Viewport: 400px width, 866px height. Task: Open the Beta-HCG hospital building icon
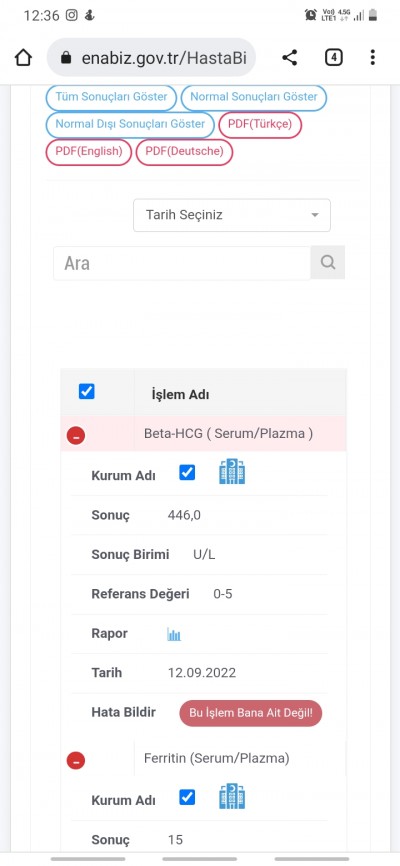tap(232, 472)
